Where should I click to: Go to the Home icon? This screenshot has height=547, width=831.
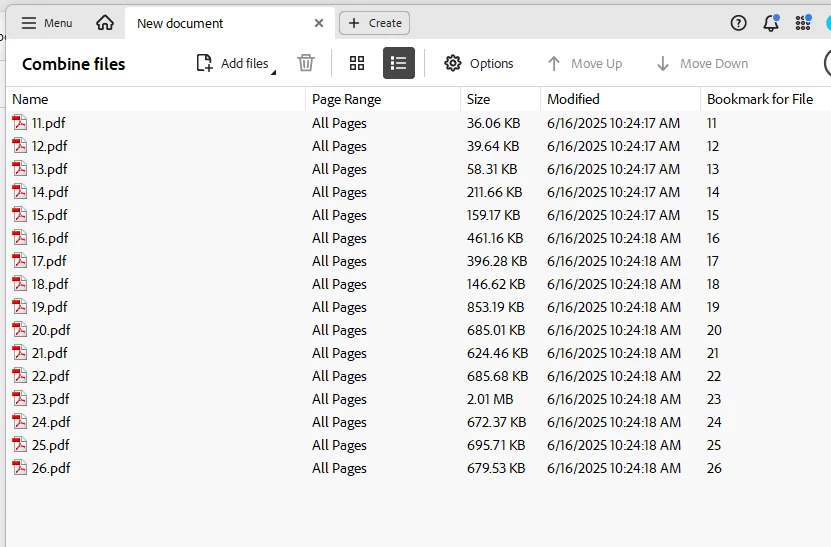point(105,23)
